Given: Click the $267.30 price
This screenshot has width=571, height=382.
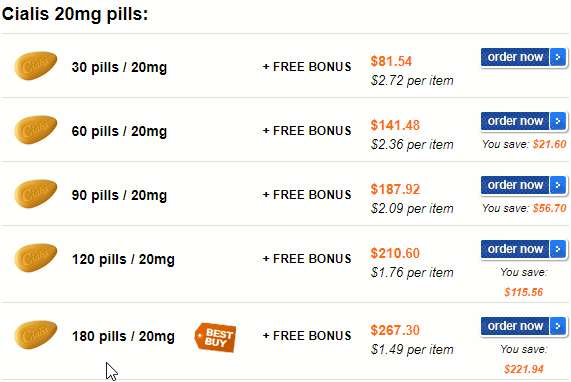Looking at the screenshot, I should pyautogui.click(x=395, y=330).
